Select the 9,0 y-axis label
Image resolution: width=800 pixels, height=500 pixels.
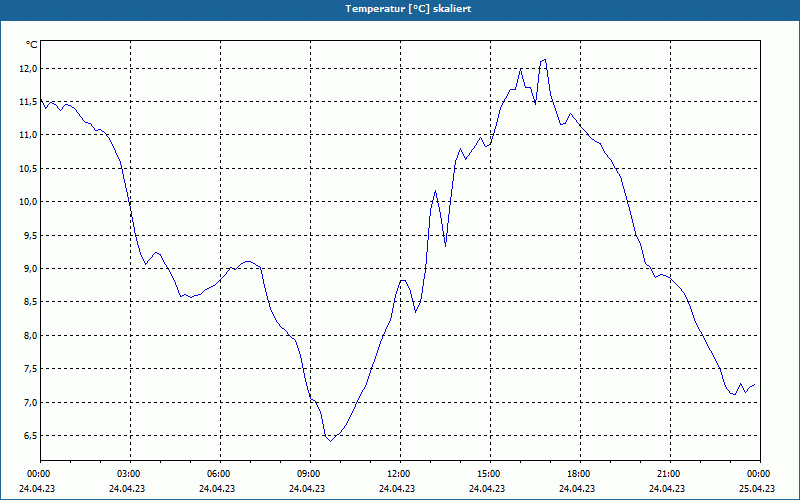click(30, 268)
